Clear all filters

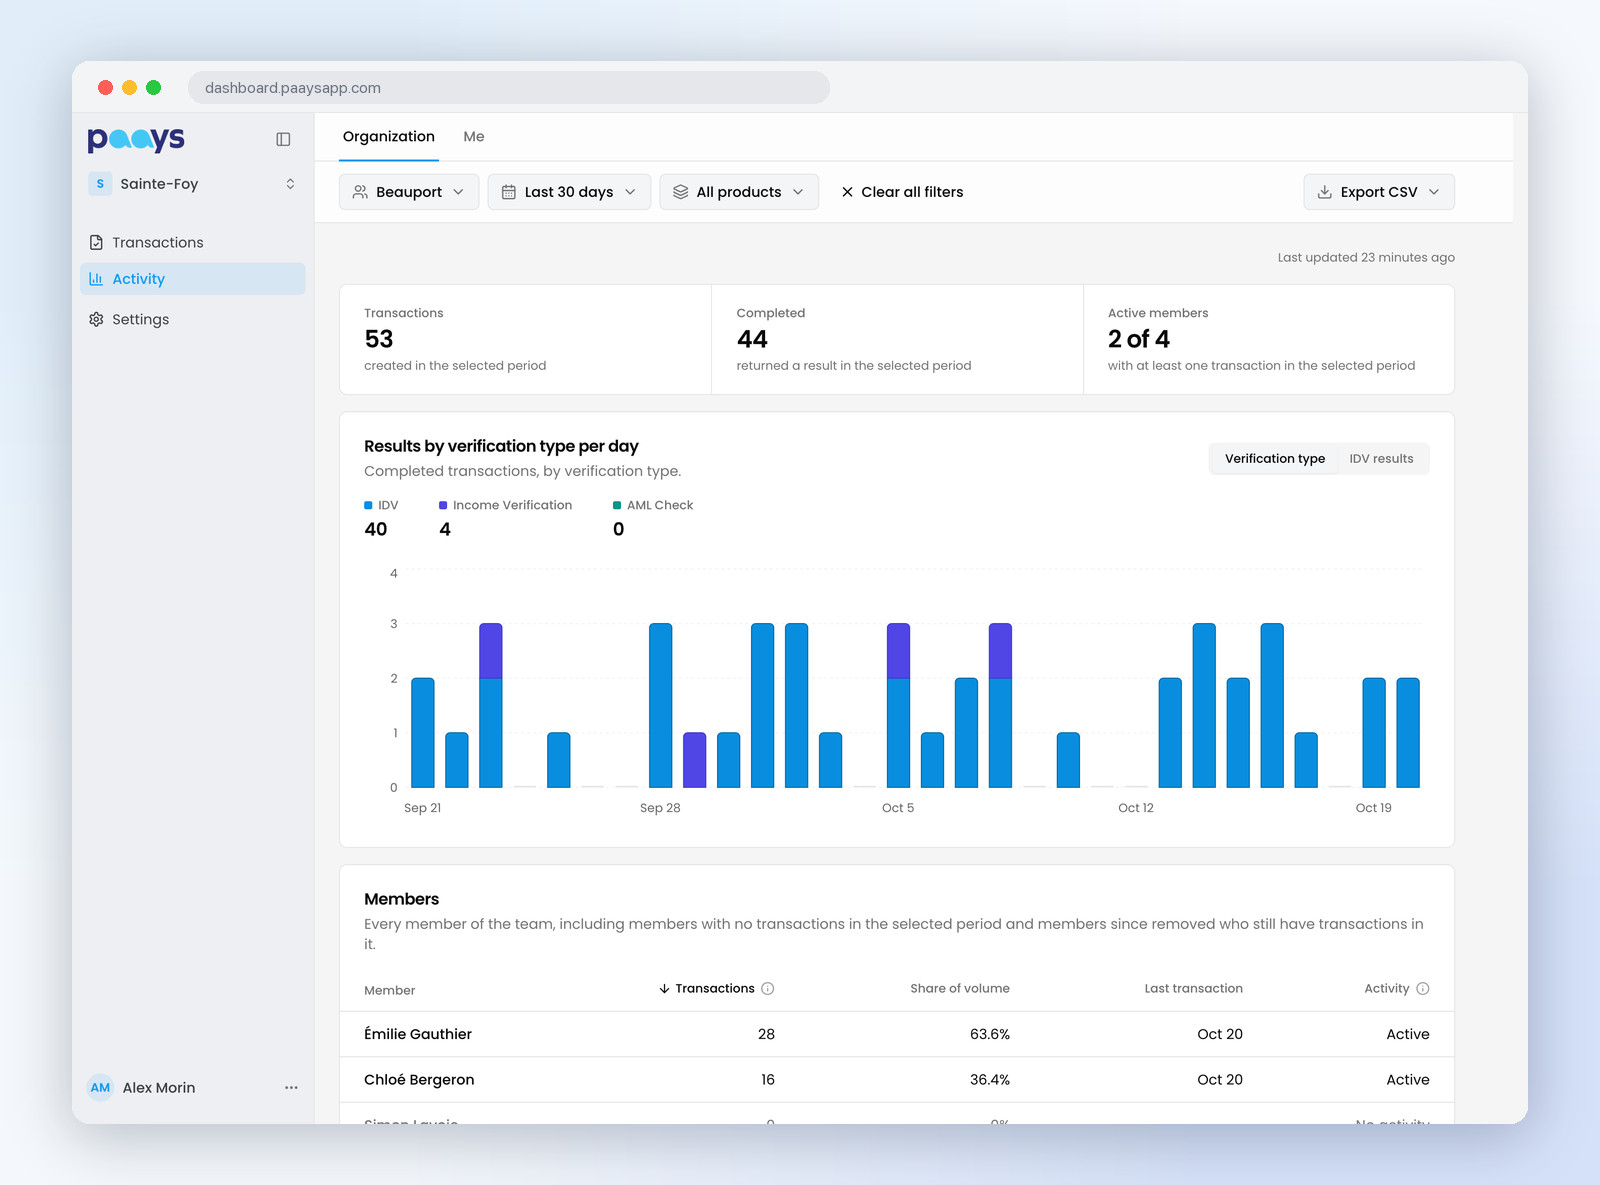[x=902, y=192]
